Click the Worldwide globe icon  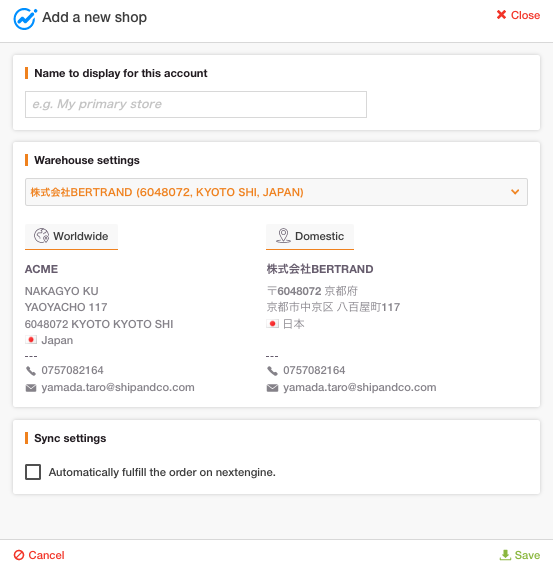(x=41, y=236)
